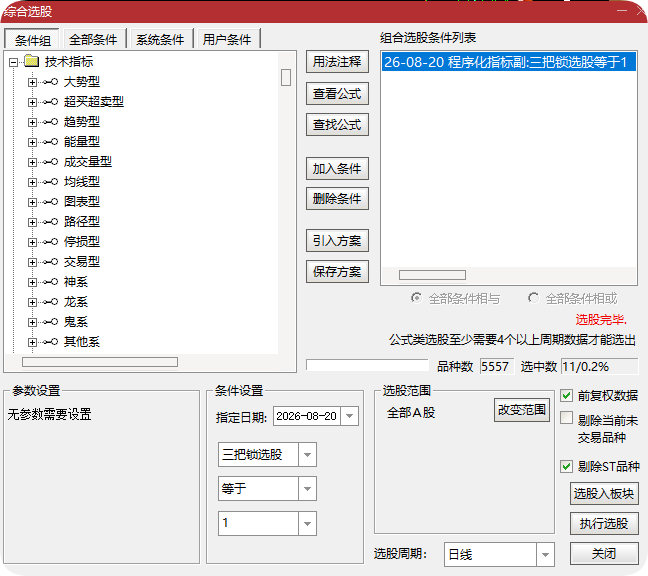Open the 指定日期 date dropdown

[350, 416]
